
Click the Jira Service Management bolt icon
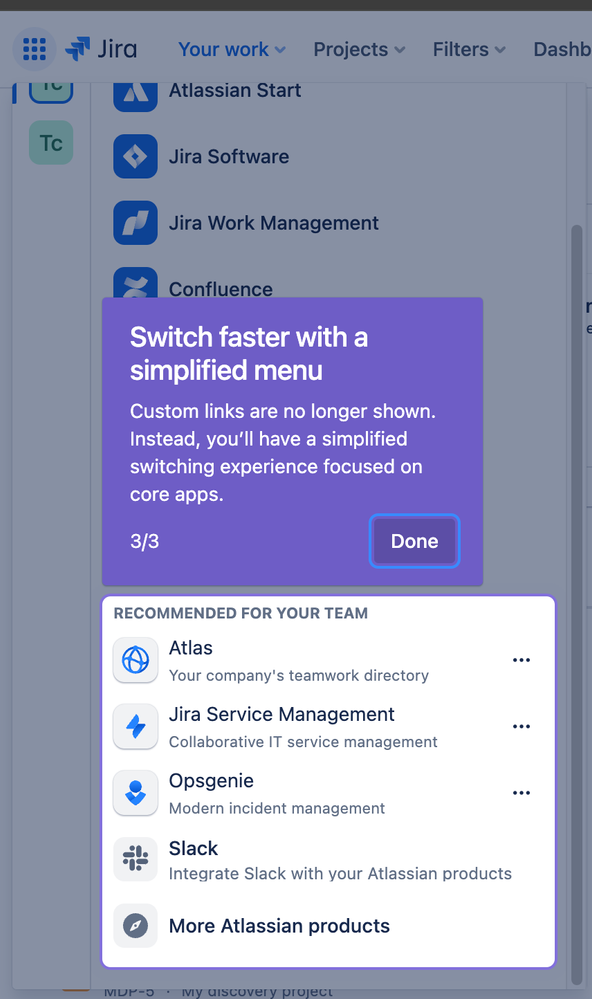coord(135,726)
